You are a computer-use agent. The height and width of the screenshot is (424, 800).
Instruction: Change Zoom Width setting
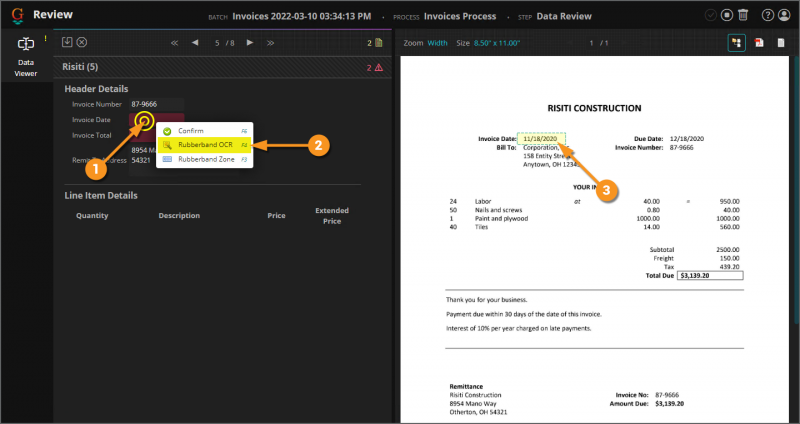pos(437,43)
